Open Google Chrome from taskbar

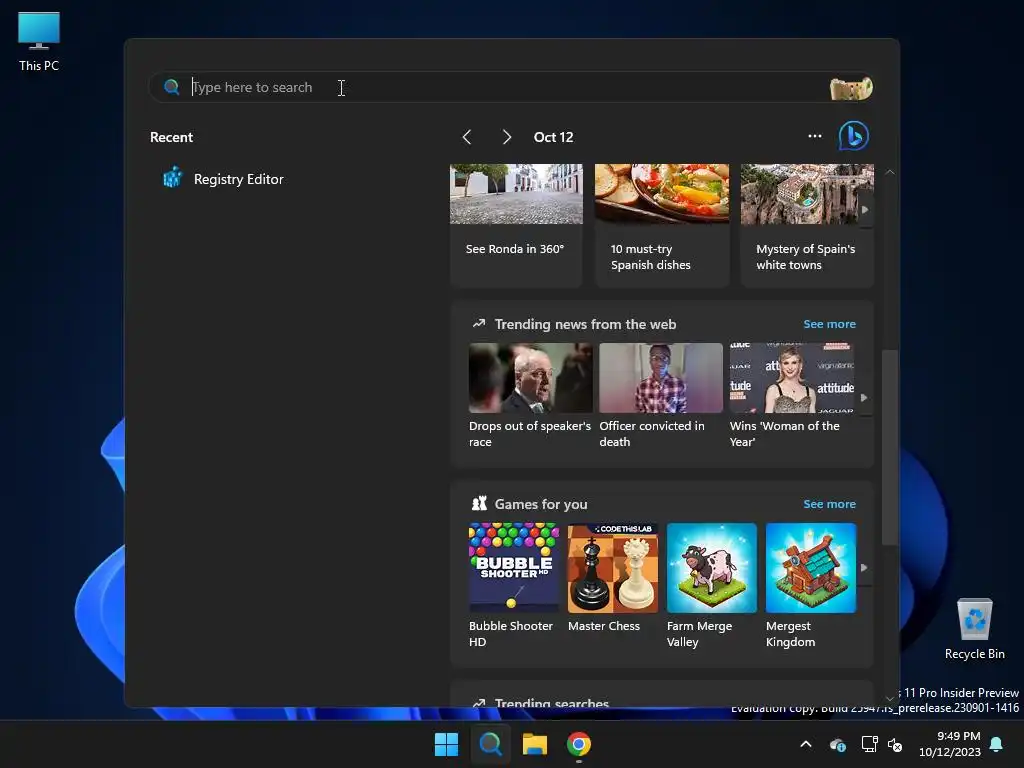[579, 744]
